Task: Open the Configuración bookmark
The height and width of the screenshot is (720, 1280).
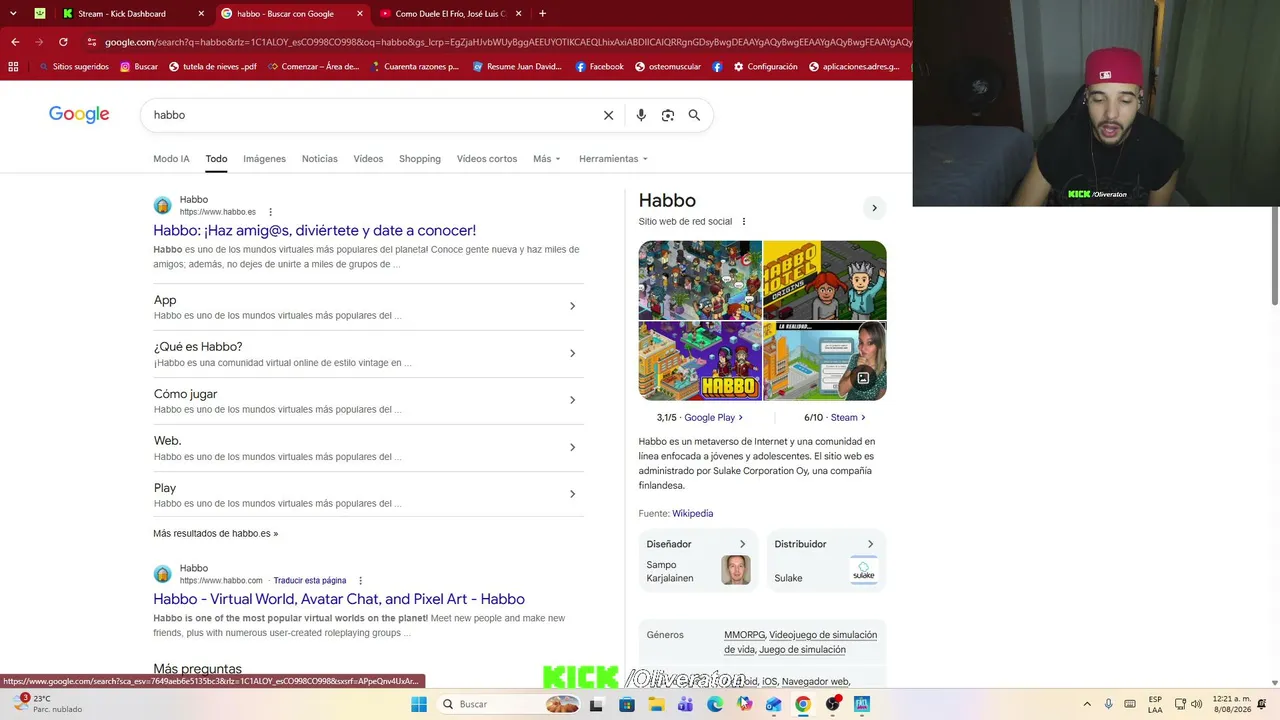Action: click(766, 67)
